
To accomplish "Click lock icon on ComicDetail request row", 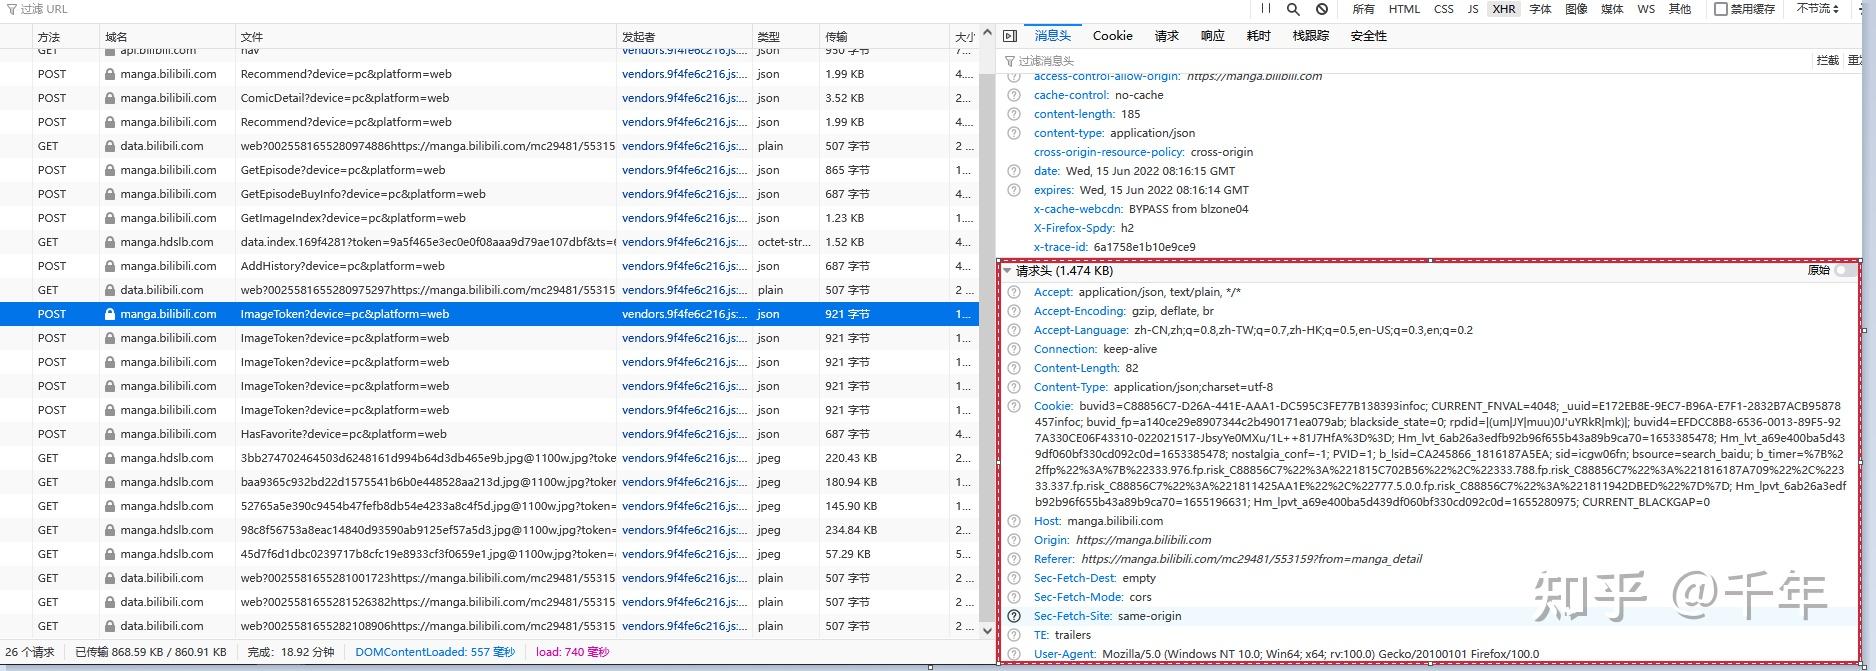I will click(x=110, y=98).
